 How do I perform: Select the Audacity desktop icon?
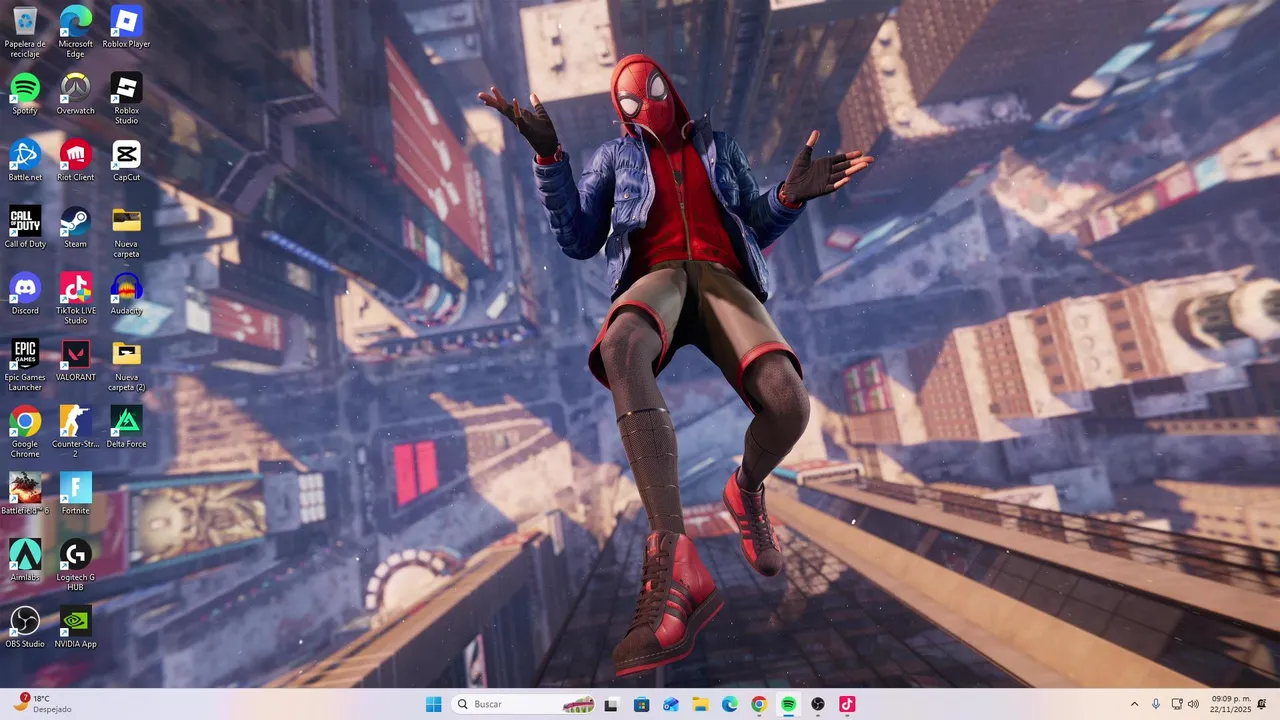pyautogui.click(x=126, y=294)
